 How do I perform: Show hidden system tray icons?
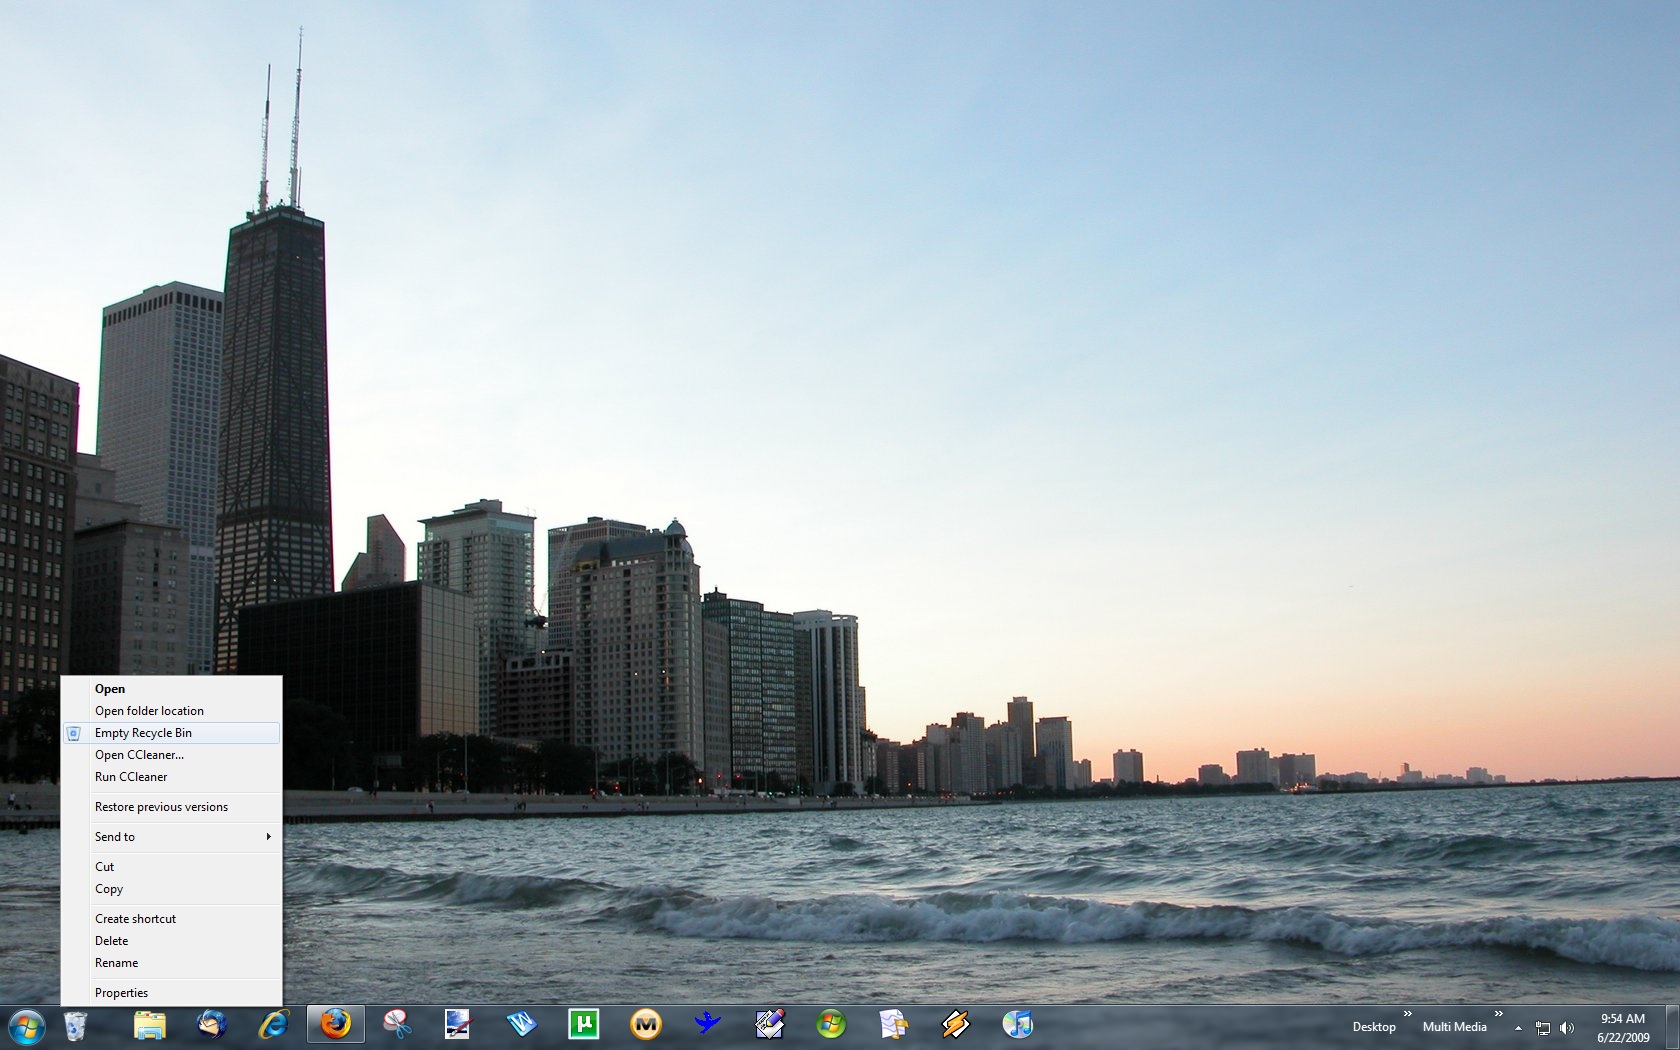(1518, 1028)
